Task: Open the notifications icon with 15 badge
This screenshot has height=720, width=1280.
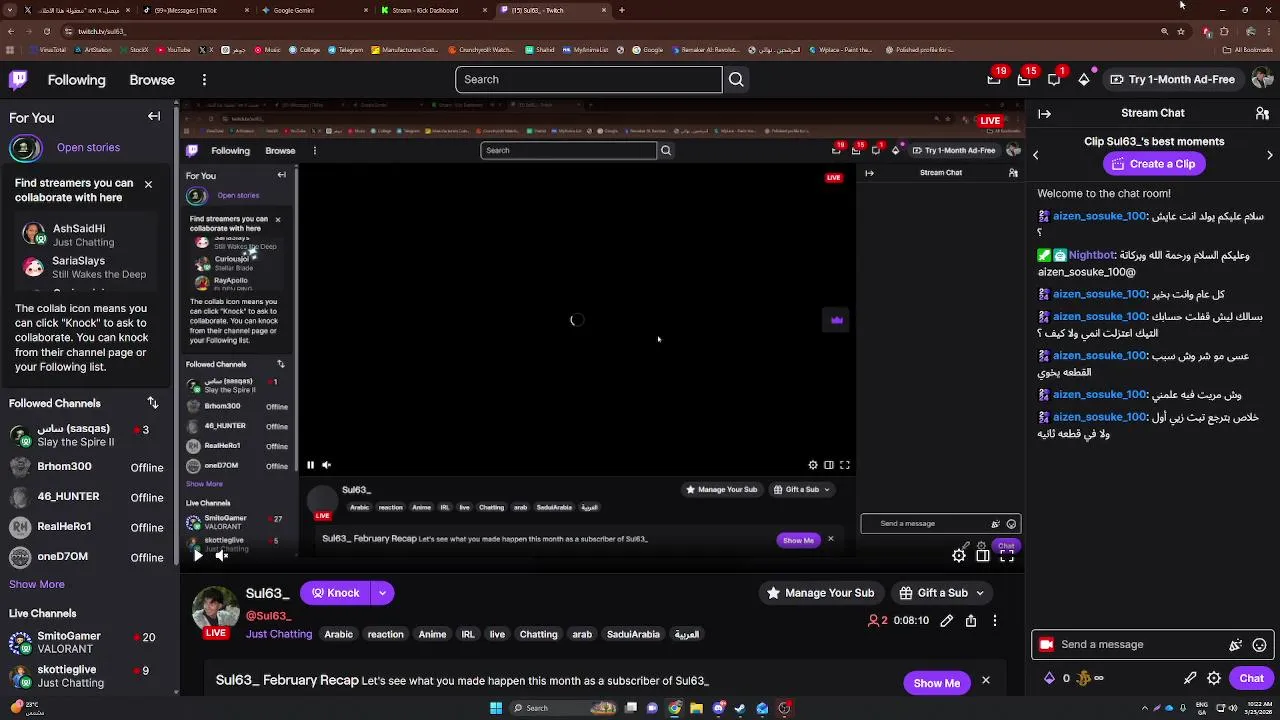Action: point(1024,79)
